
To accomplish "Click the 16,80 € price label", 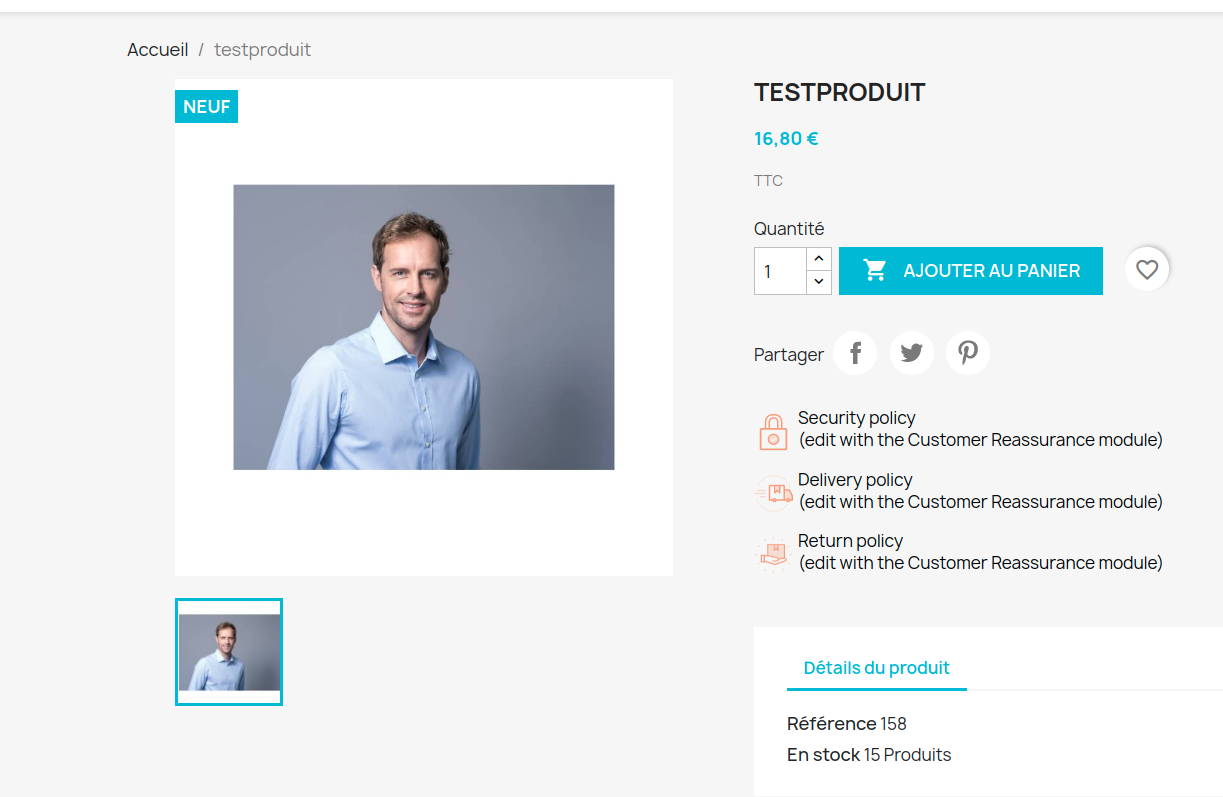I will tap(786, 138).
